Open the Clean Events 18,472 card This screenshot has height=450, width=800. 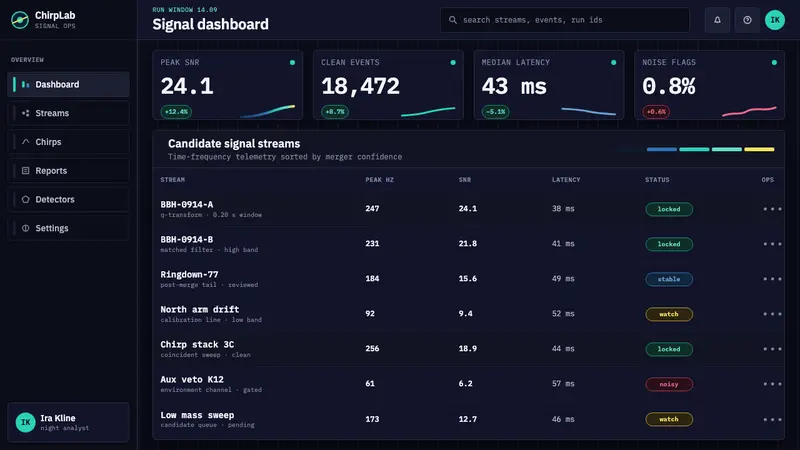[388, 85]
